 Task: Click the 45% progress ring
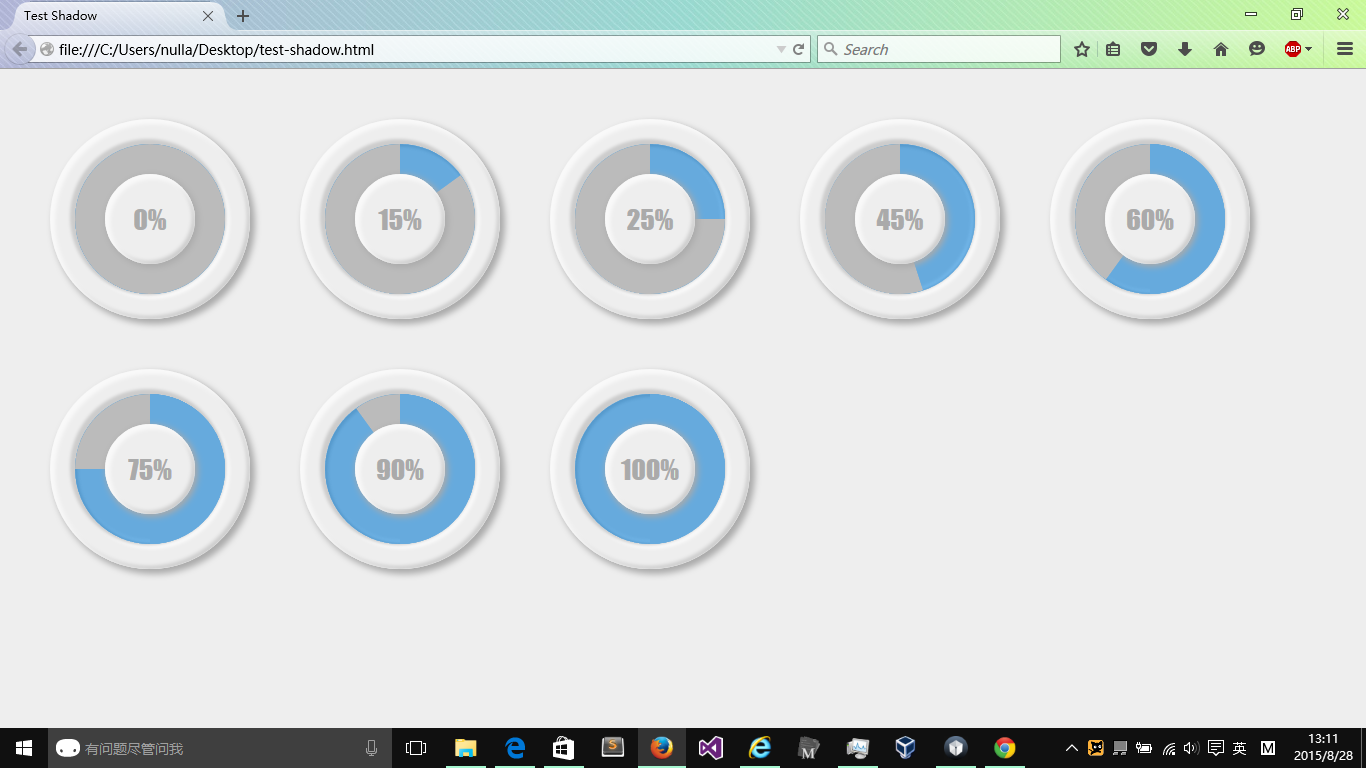pyautogui.click(x=900, y=219)
